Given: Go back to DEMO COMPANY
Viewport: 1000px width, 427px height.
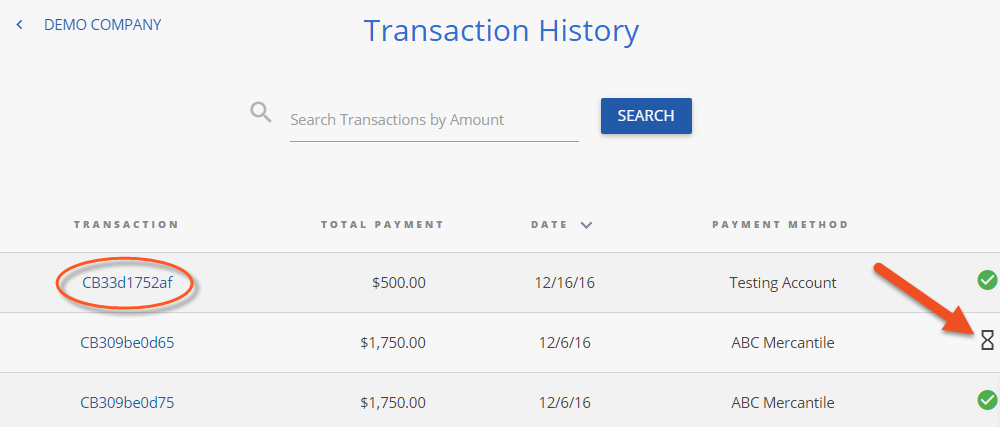Looking at the screenshot, I should tap(103, 25).
